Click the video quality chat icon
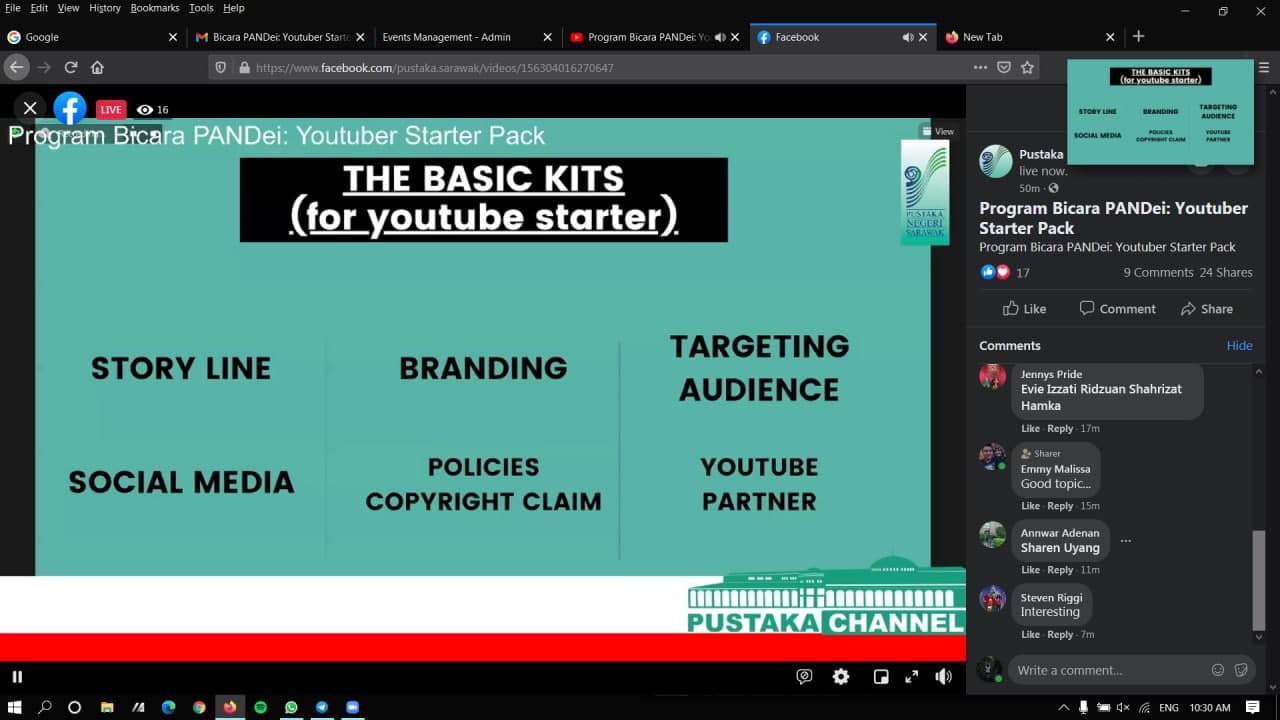Viewport: 1280px width, 720px height. [804, 677]
